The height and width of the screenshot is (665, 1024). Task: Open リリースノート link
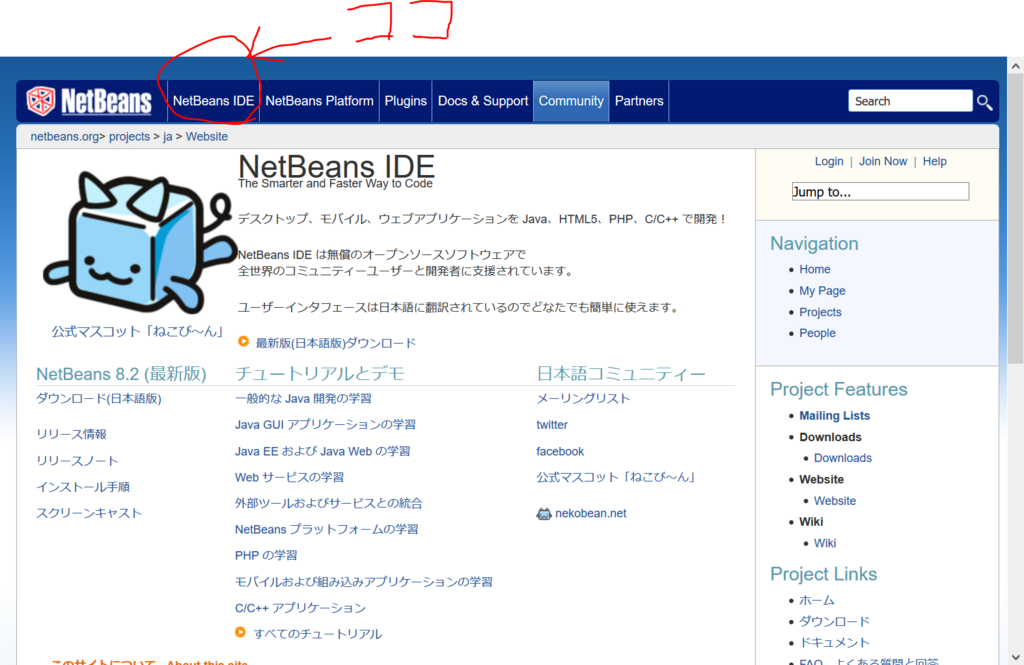pos(77,461)
